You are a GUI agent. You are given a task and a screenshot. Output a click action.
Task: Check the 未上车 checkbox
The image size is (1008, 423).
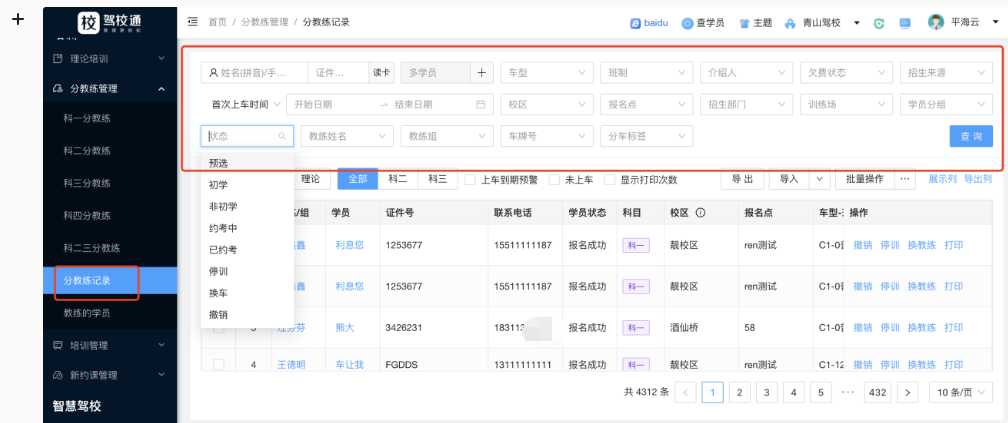555,180
